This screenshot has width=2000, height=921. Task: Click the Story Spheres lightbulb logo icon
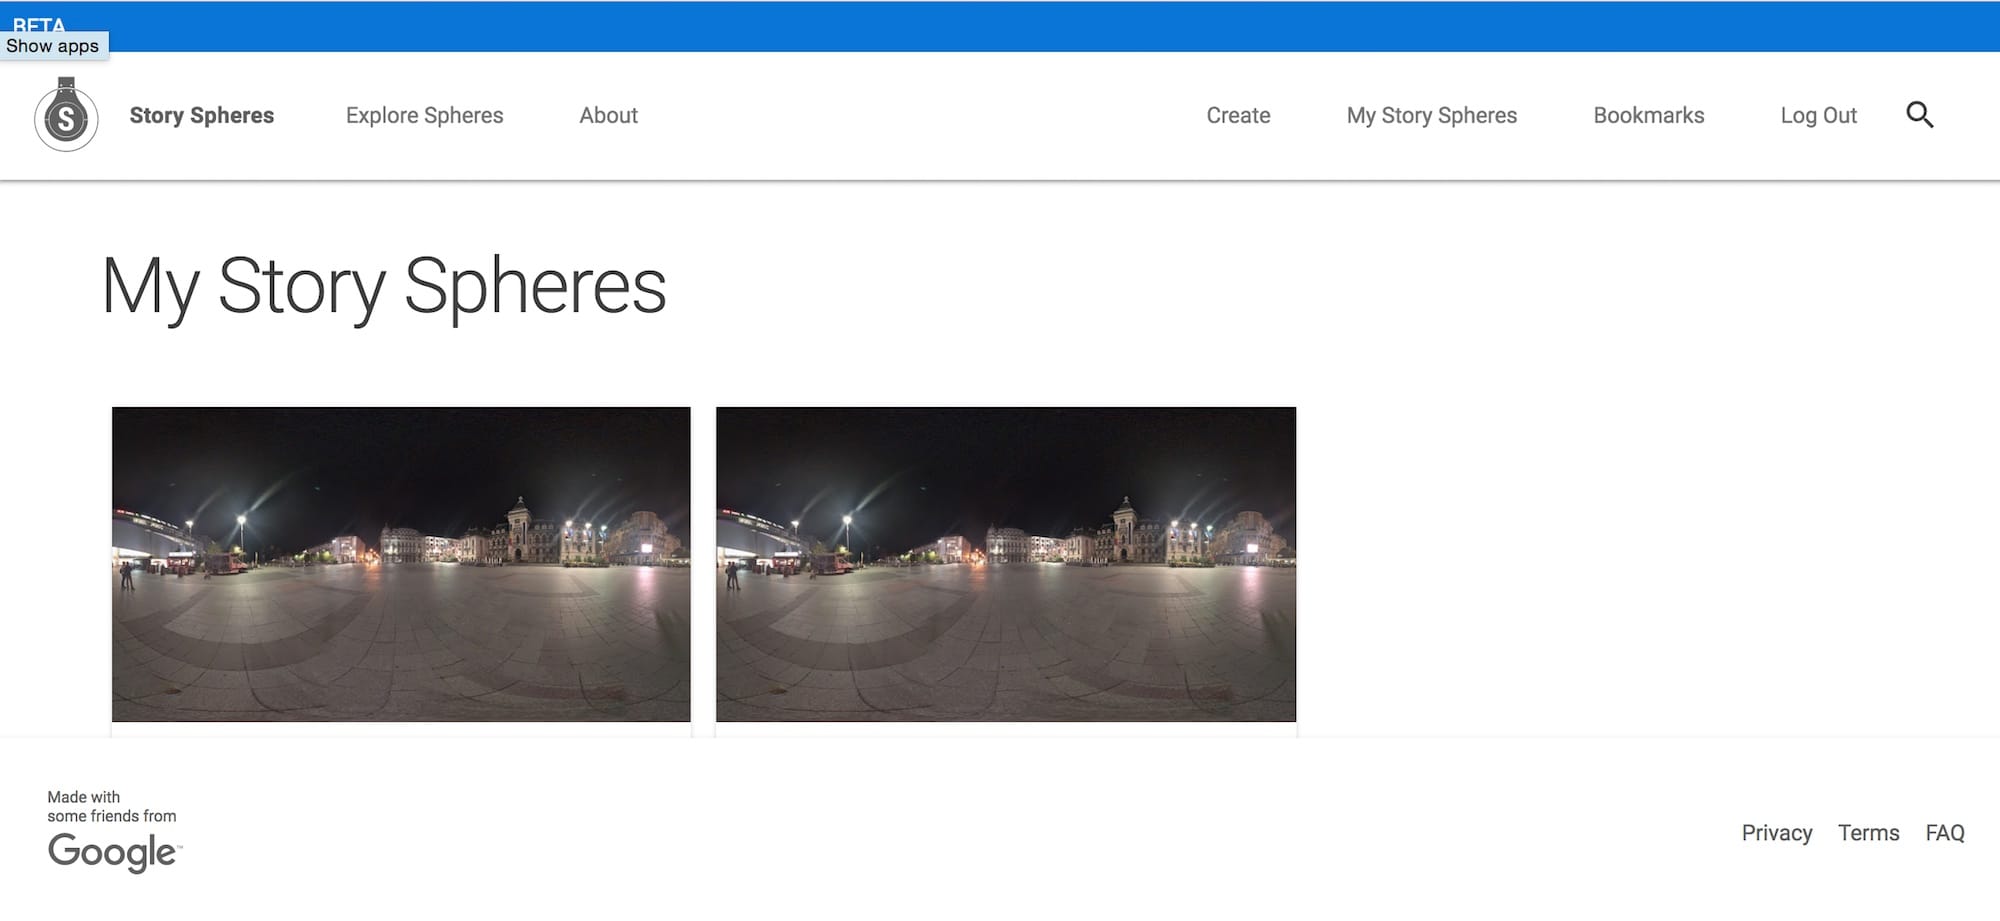click(66, 116)
